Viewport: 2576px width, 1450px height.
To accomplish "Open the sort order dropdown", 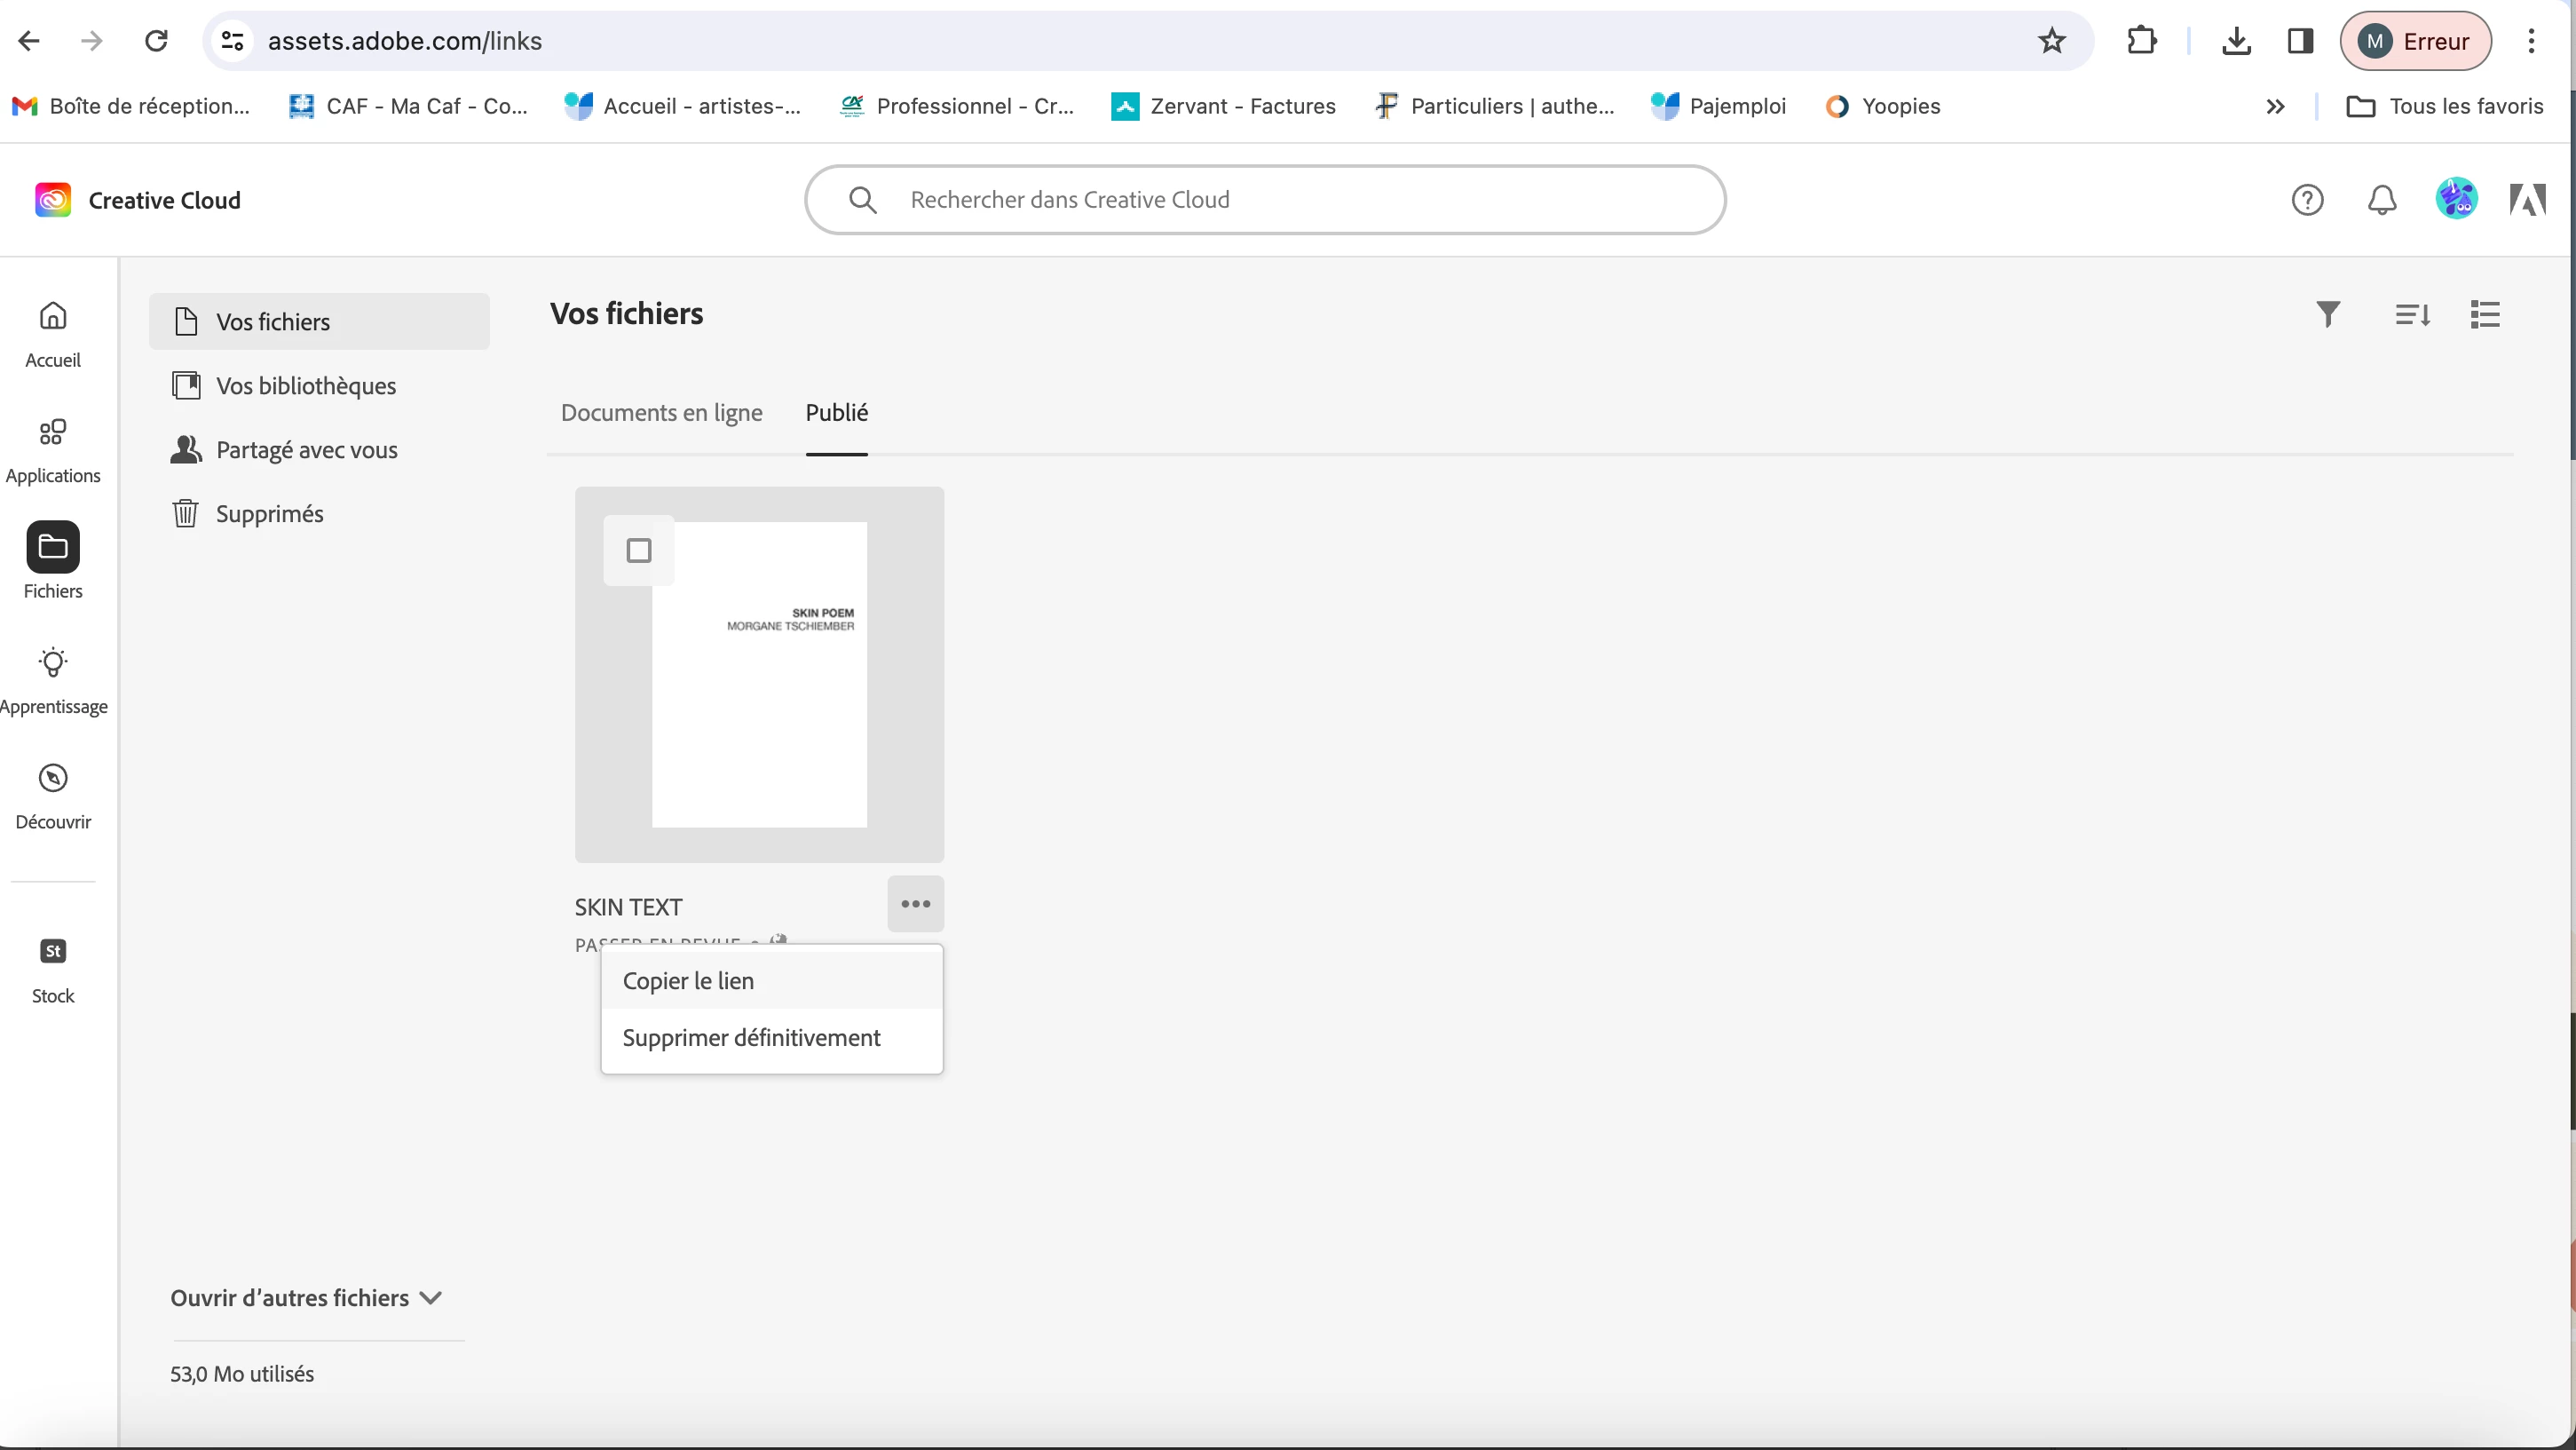I will tap(2412, 314).
